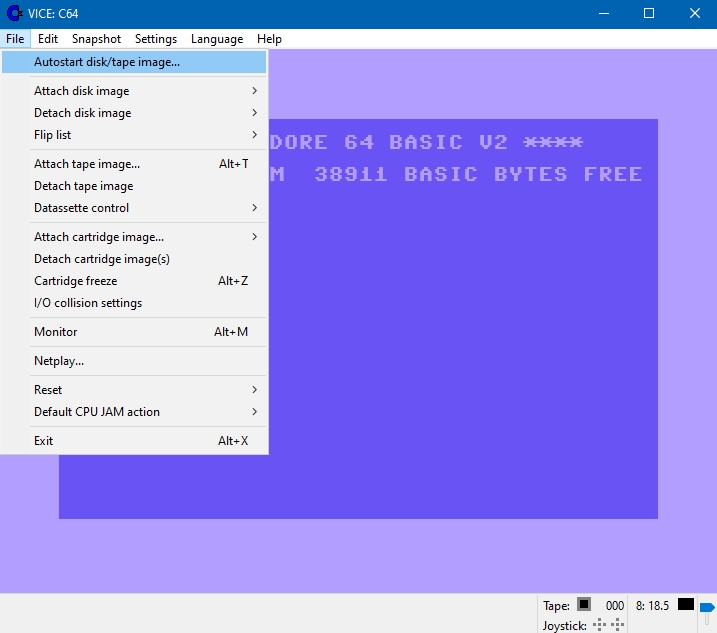Click the 64 BASIC V2 text
This screenshot has height=633, width=717.
[426, 142]
